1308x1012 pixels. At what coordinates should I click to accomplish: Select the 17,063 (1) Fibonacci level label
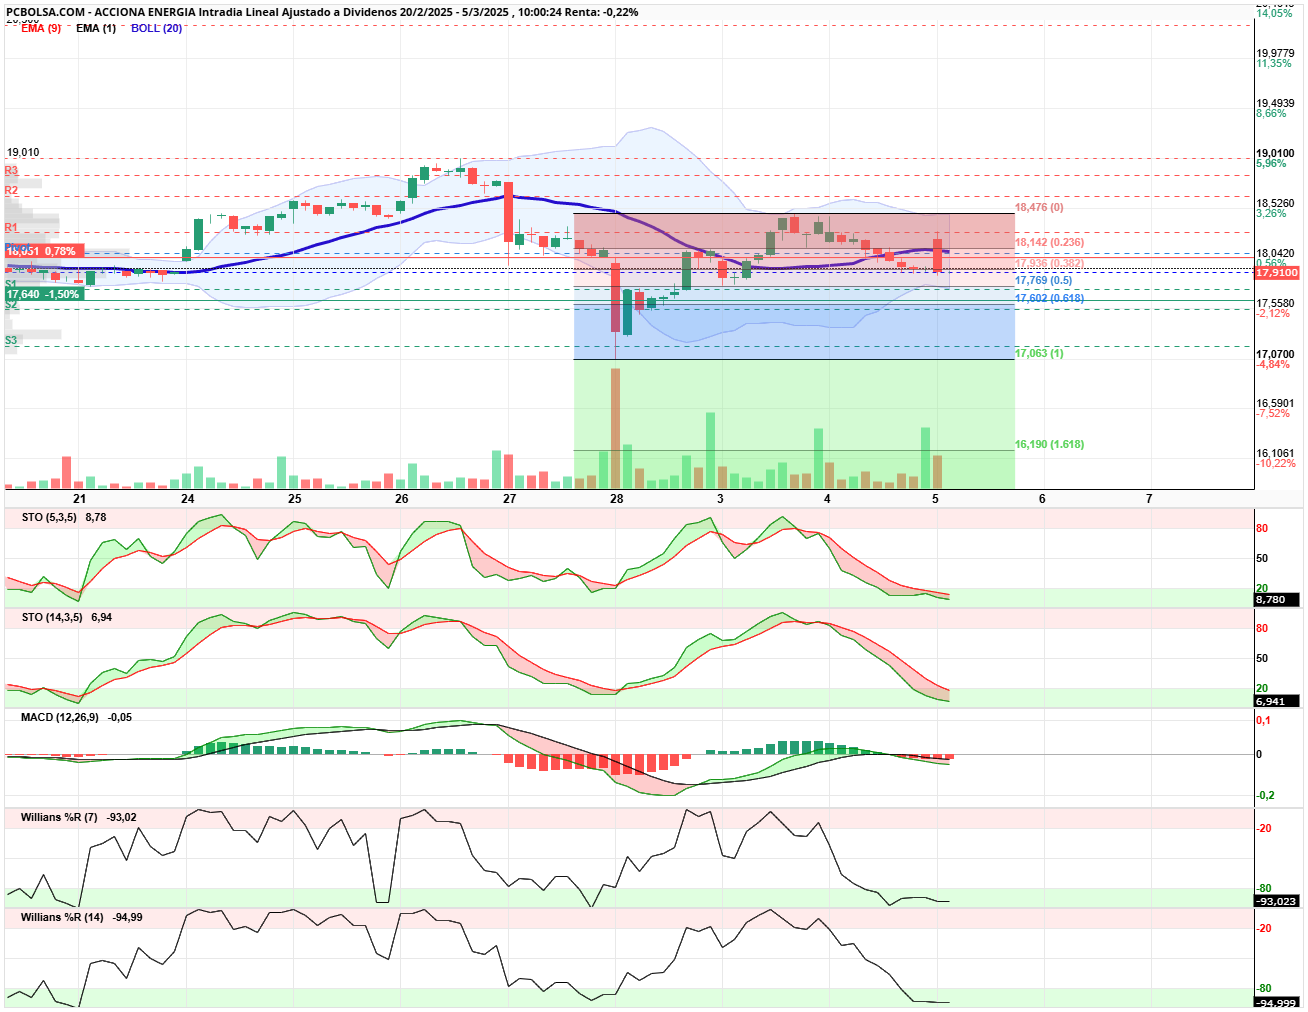[1040, 353]
